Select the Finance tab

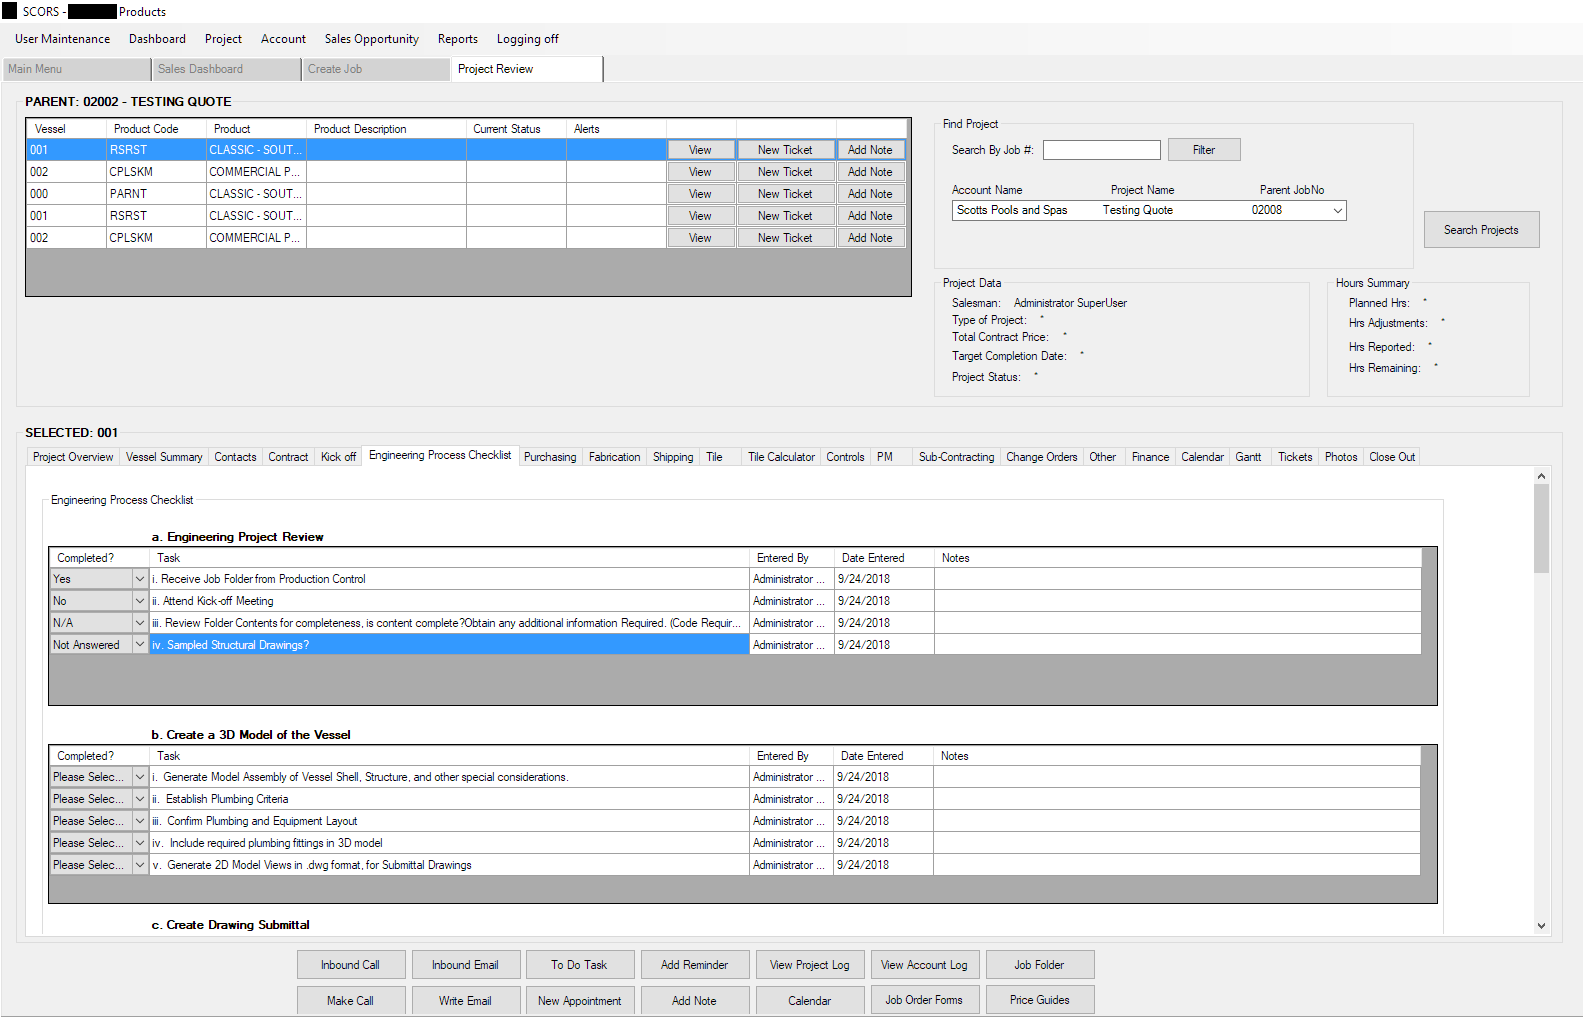pos(1150,457)
